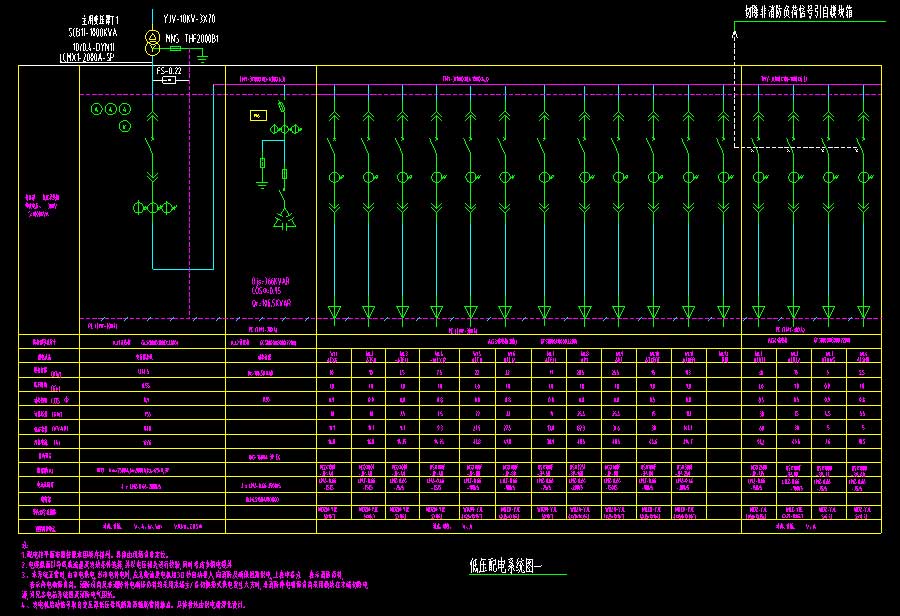Select the COSφ=0.95 text
Image resolution: width=900 pixels, height=616 pixels.
click(x=266, y=291)
